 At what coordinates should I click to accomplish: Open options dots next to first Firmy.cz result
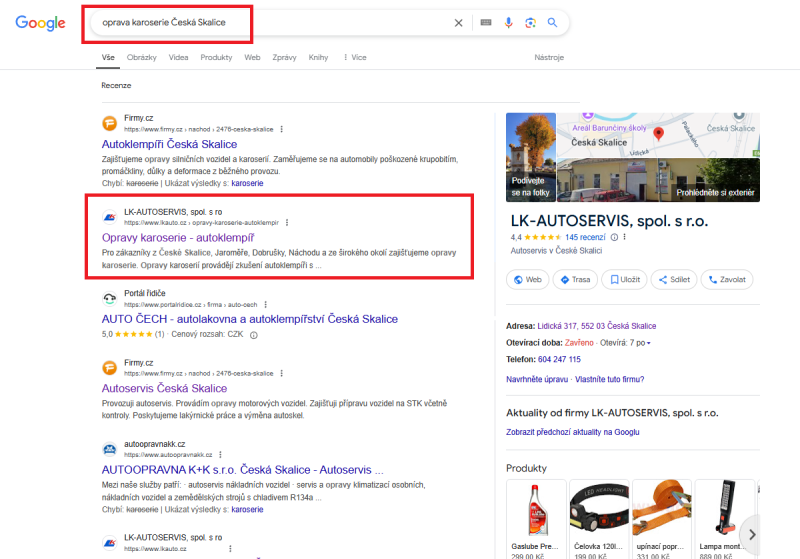[282, 129]
